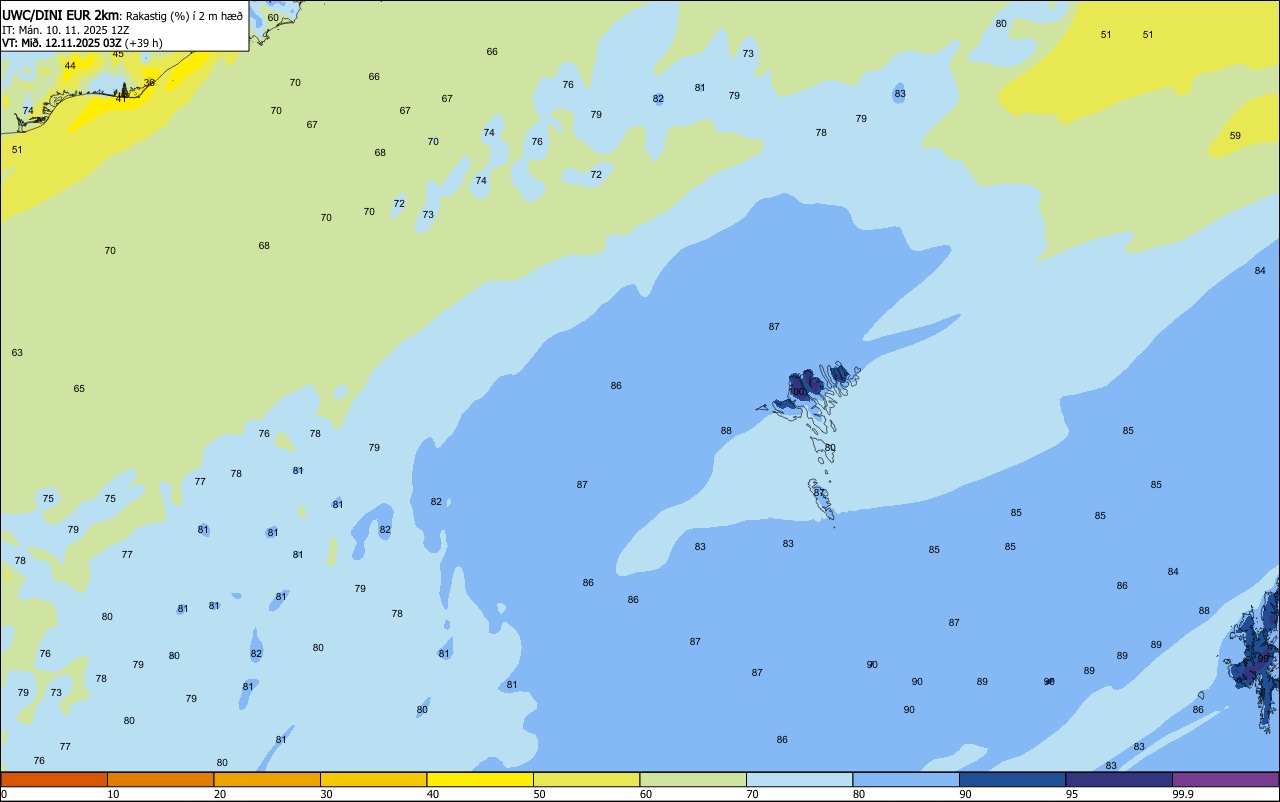Click the legend tick label "99.9"
This screenshot has width=1280, height=802.
[1183, 794]
